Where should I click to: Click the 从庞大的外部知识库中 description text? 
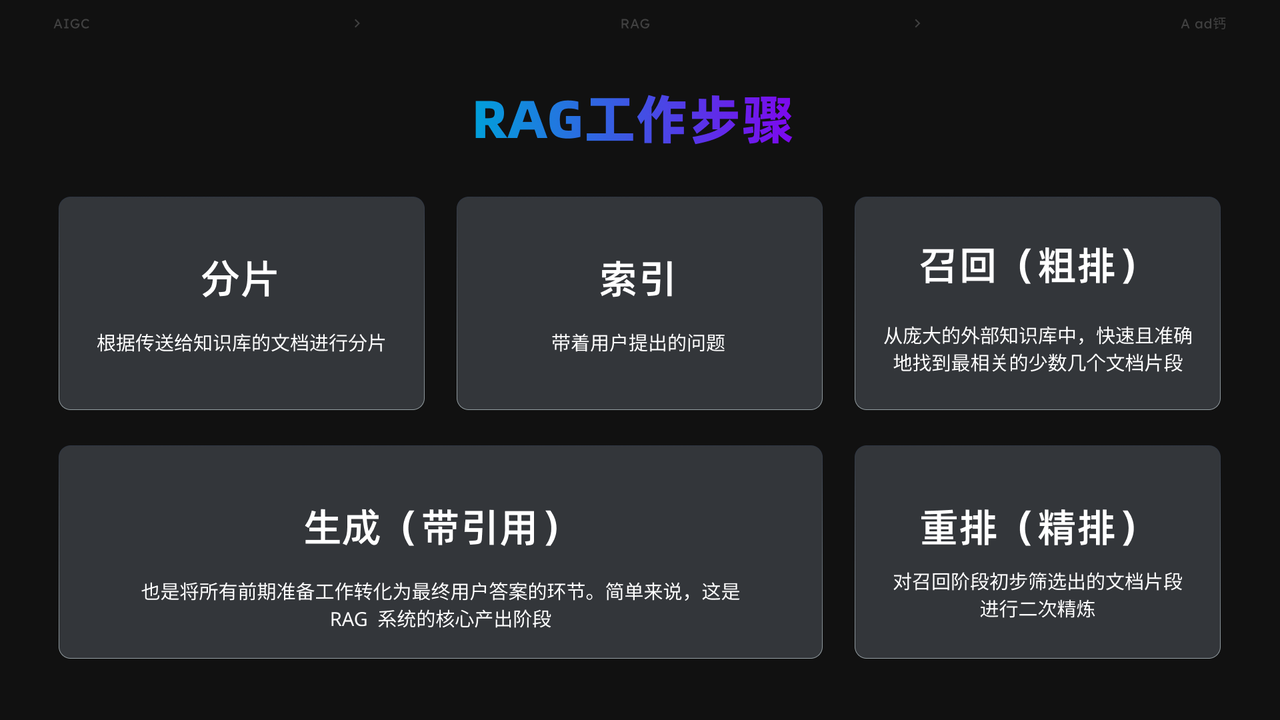point(1038,349)
